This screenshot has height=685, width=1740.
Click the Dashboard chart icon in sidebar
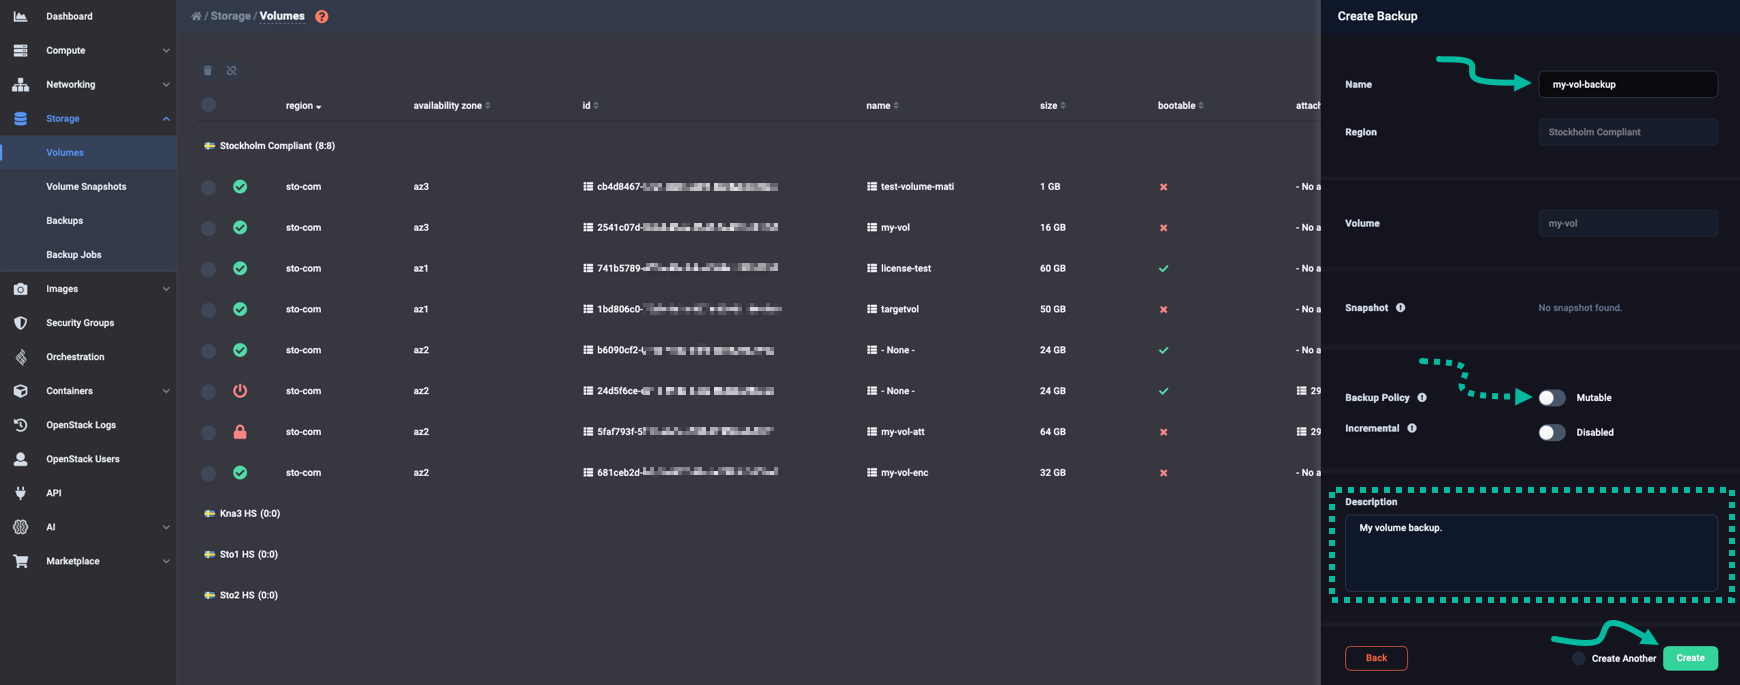pyautogui.click(x=20, y=16)
